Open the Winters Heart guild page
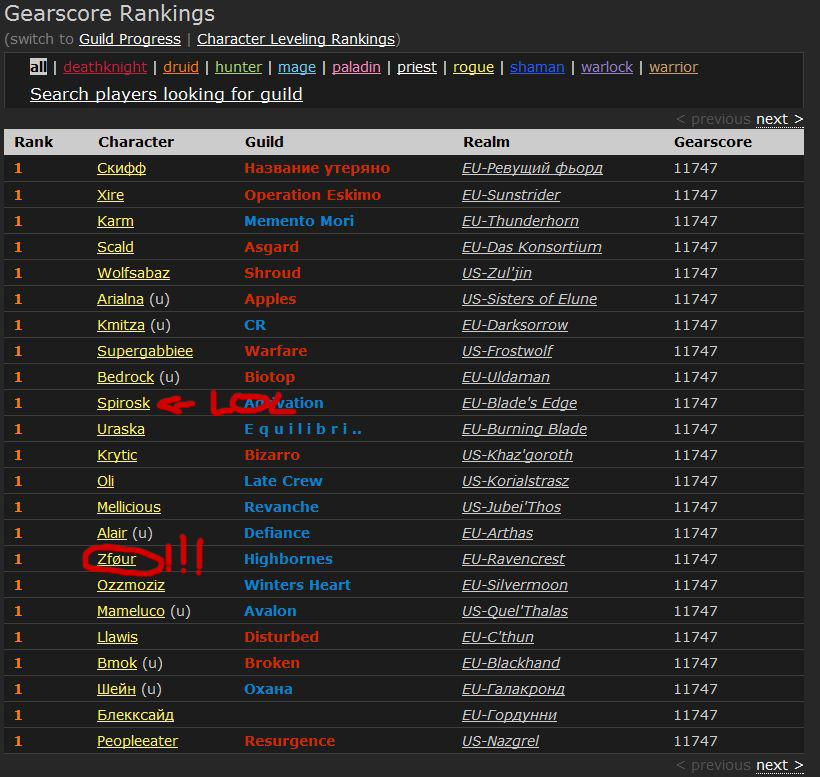 tap(297, 585)
